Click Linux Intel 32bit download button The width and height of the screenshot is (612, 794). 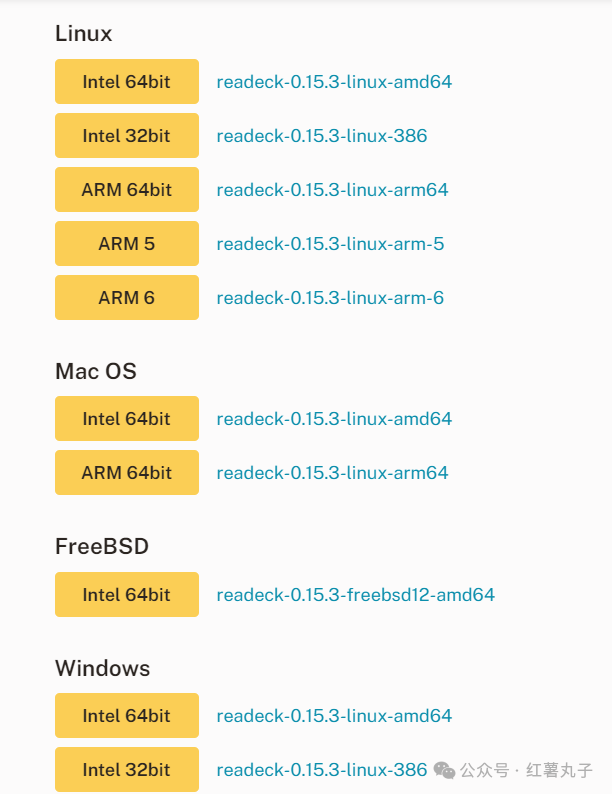(127, 136)
